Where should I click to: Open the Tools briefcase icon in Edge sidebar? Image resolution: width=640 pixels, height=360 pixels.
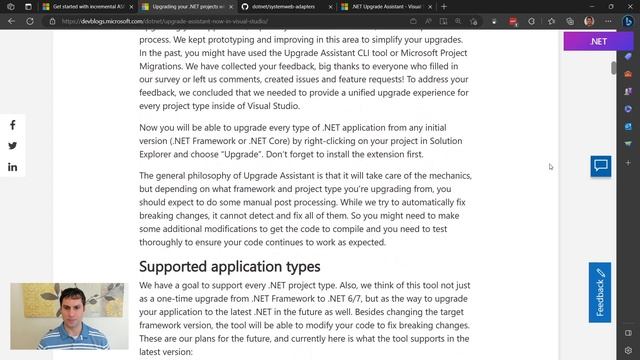pos(628,74)
